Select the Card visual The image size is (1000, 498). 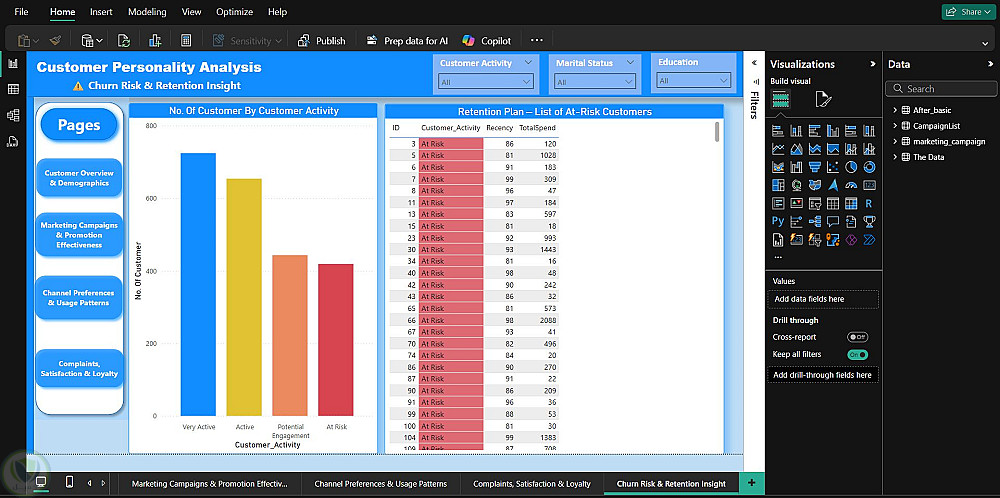tap(869, 186)
